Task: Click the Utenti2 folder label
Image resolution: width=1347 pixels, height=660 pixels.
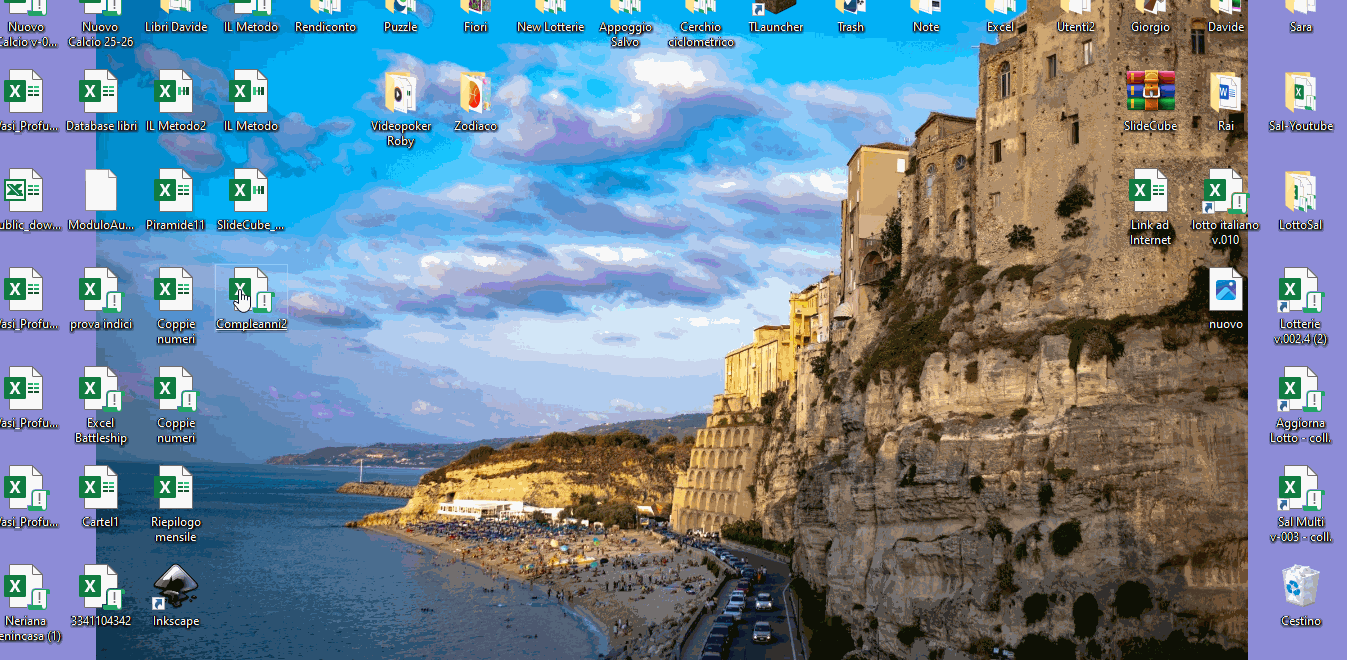Action: pos(1076,27)
